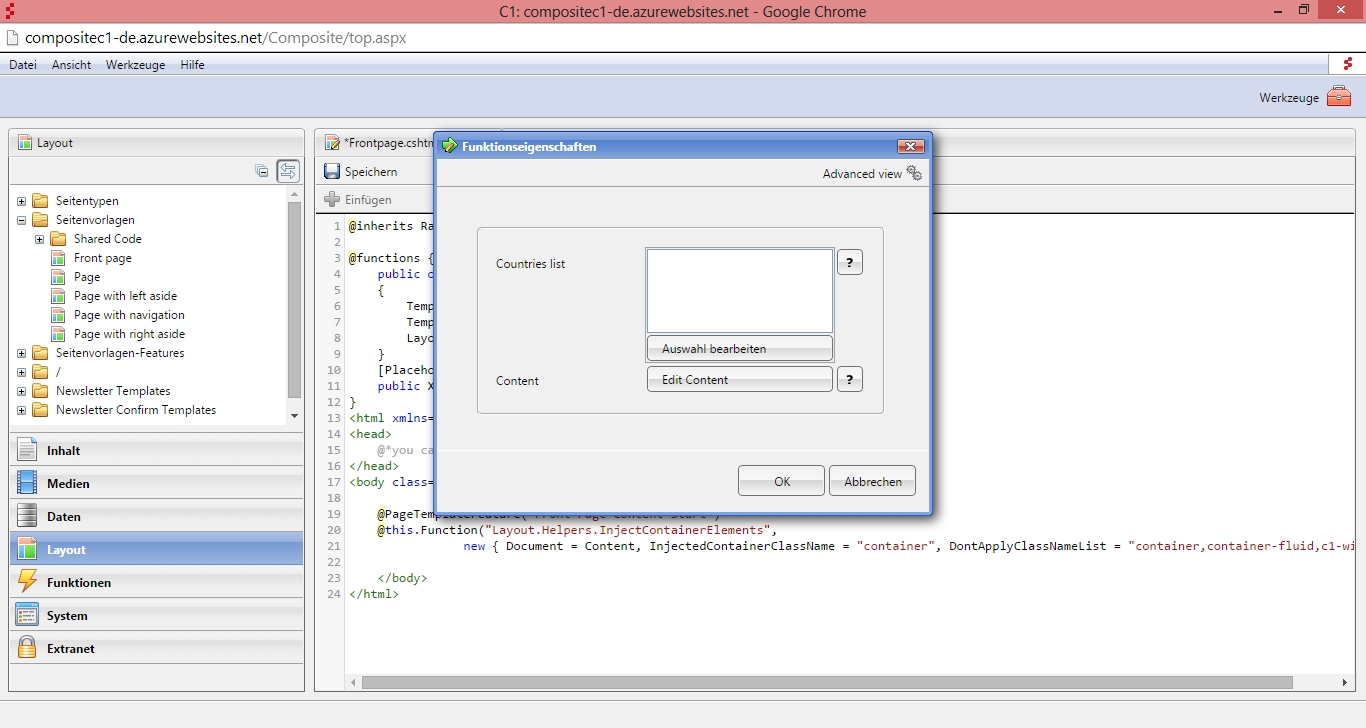Open help for Content field

pos(849,379)
